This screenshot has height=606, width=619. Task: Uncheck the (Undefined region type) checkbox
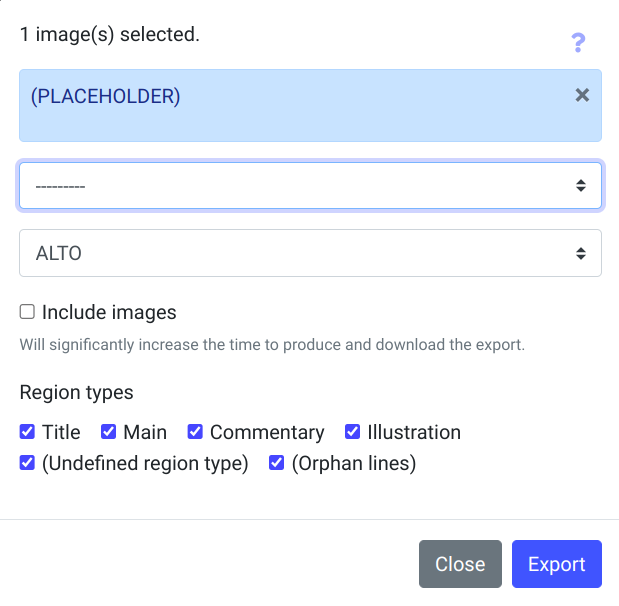[x=27, y=463]
